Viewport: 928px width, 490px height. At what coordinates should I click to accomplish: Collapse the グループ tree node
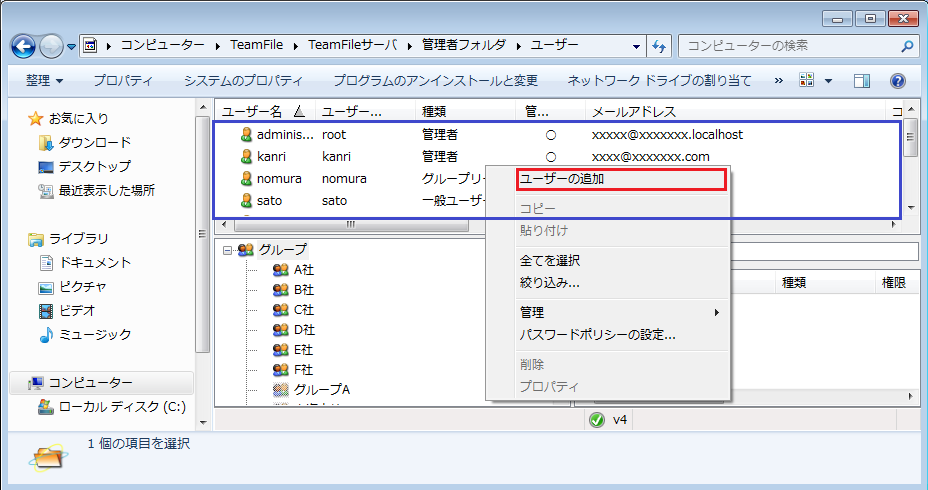[x=227, y=250]
